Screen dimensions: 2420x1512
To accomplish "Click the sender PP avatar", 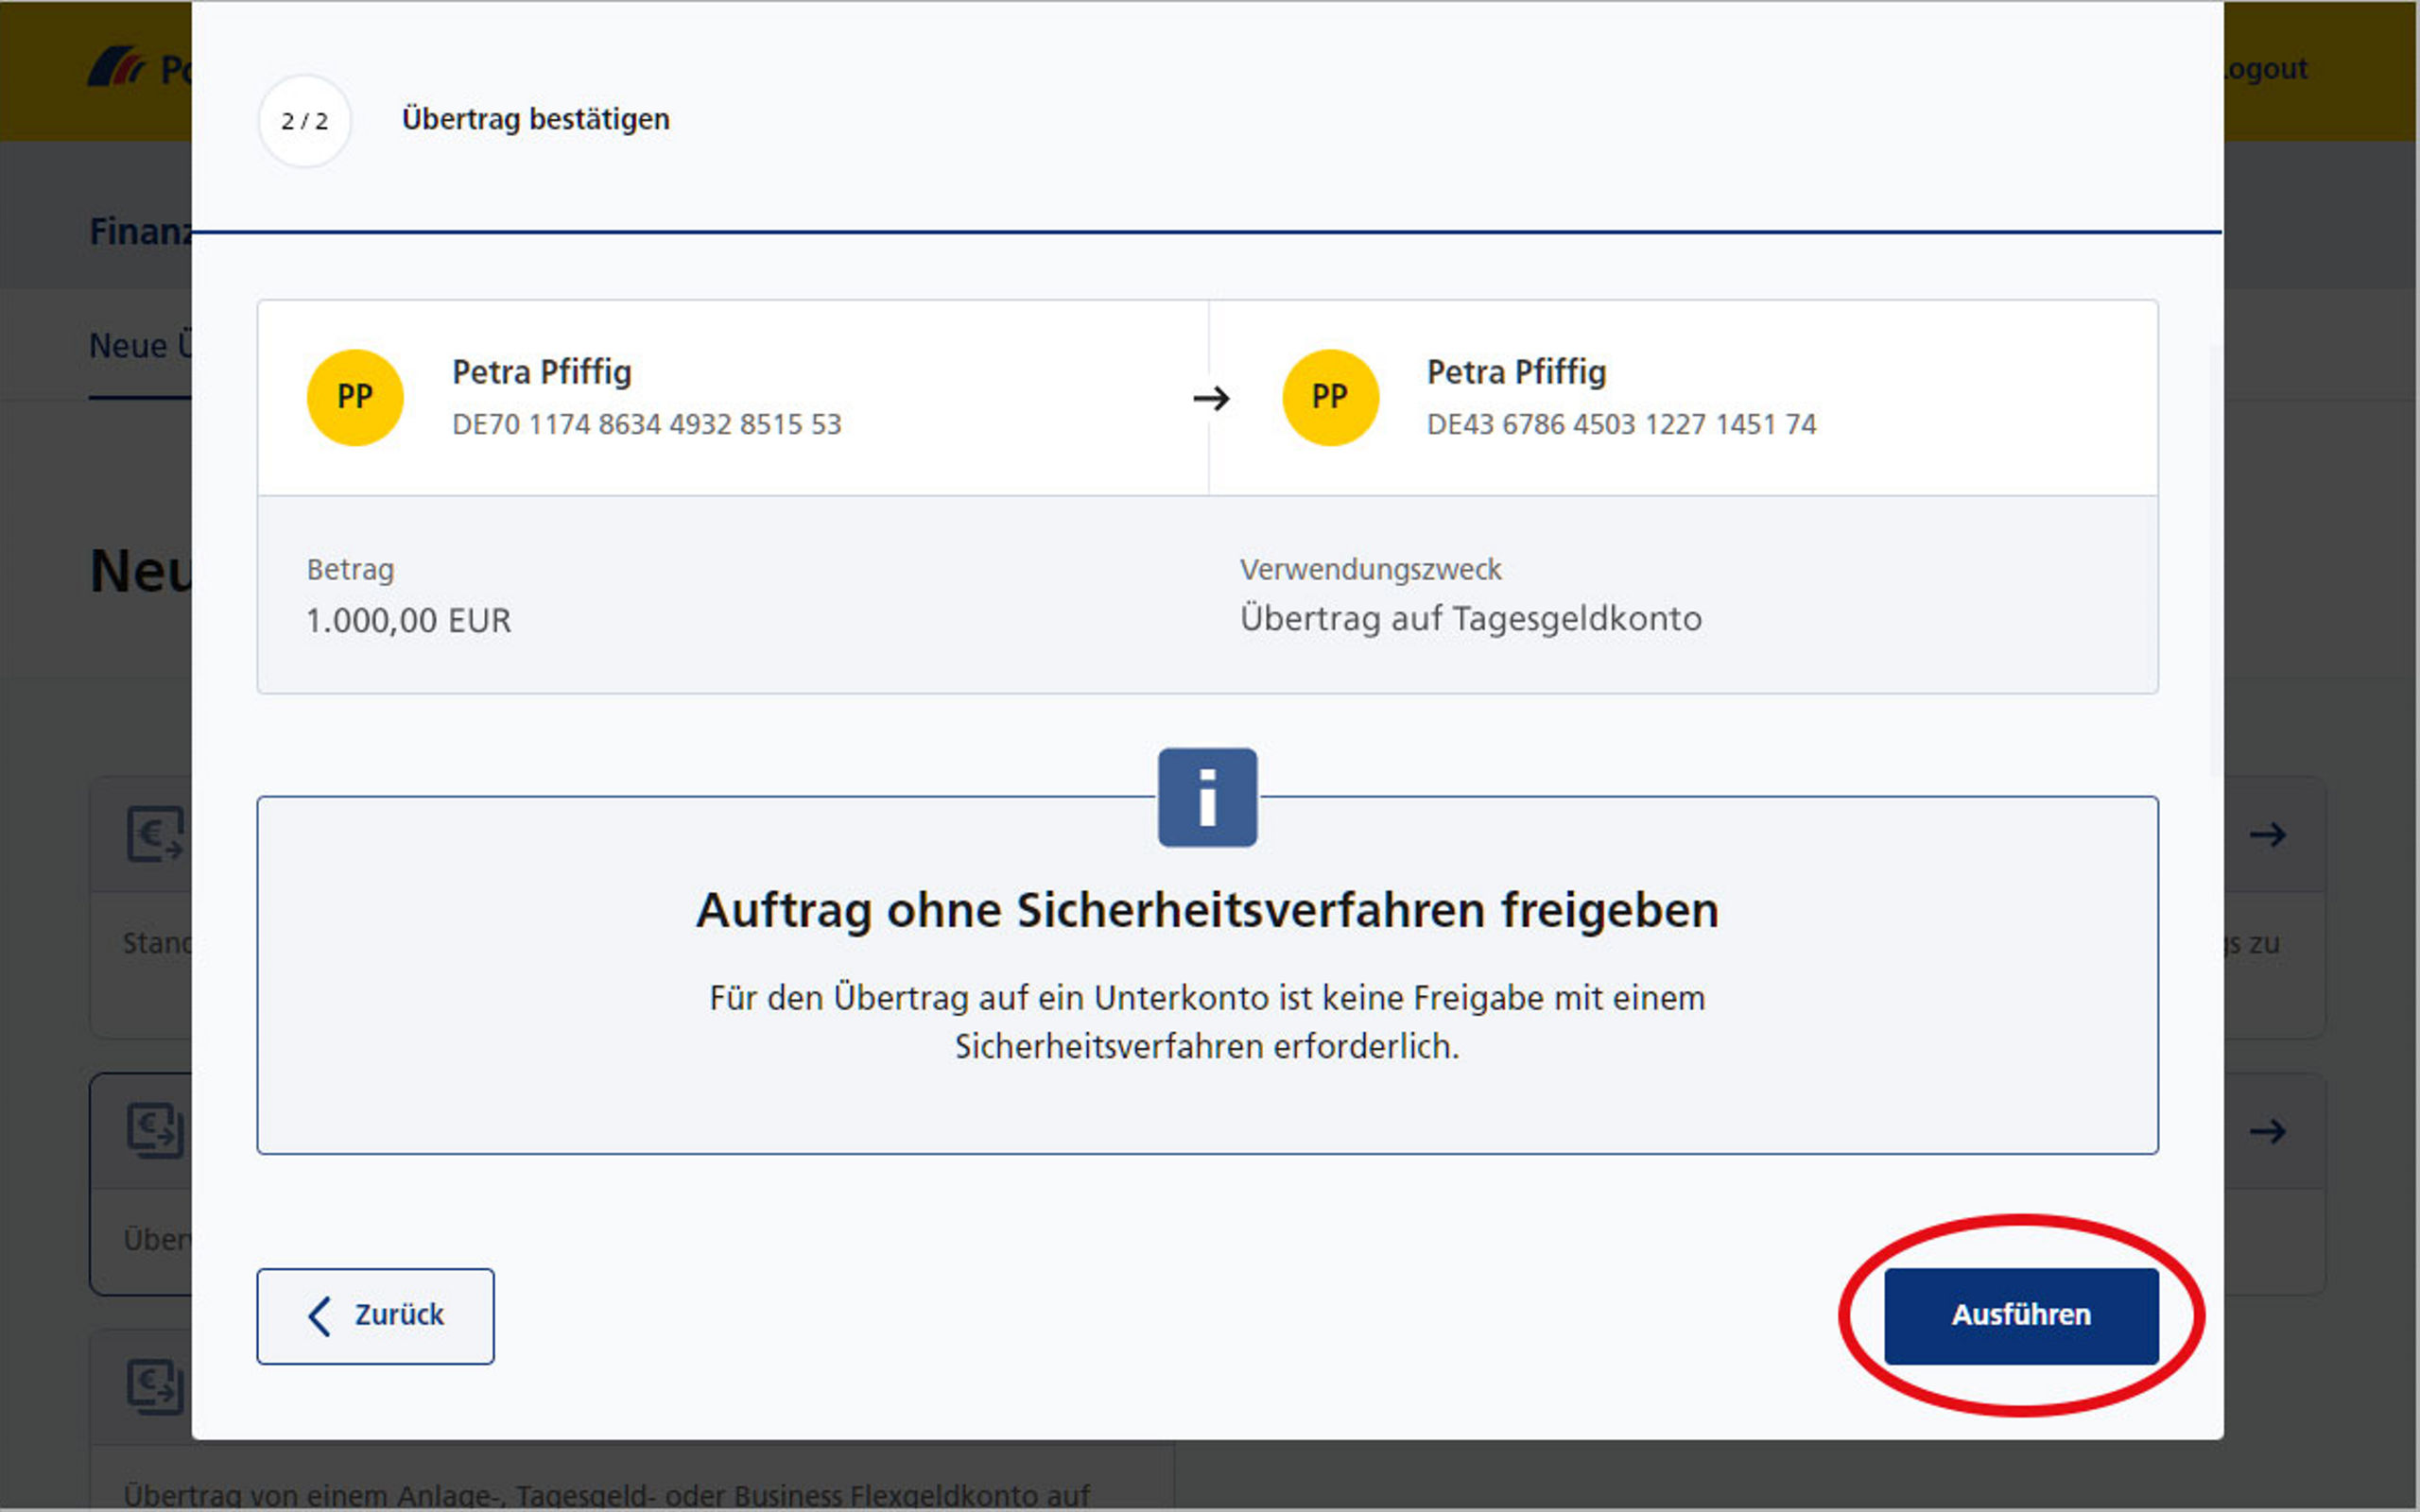I will click(355, 397).
